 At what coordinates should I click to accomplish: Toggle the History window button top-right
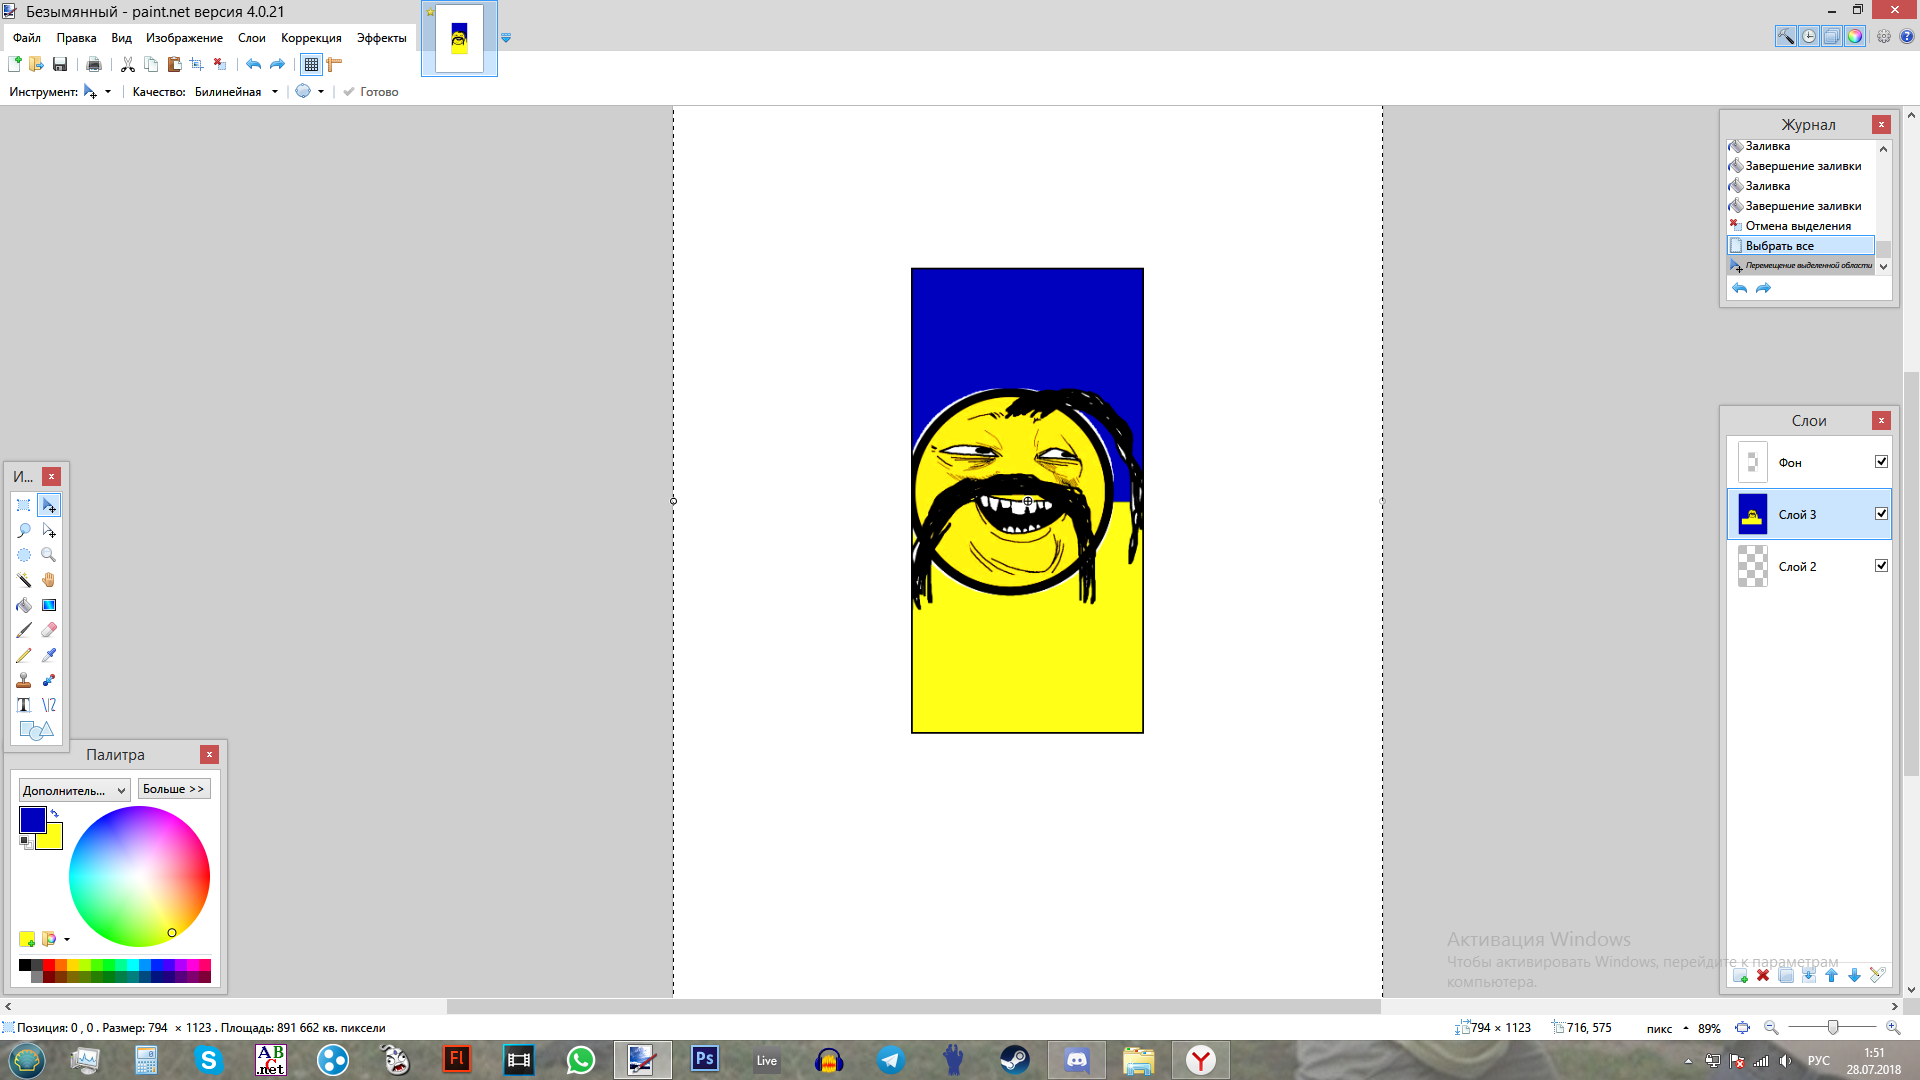pyautogui.click(x=1809, y=36)
